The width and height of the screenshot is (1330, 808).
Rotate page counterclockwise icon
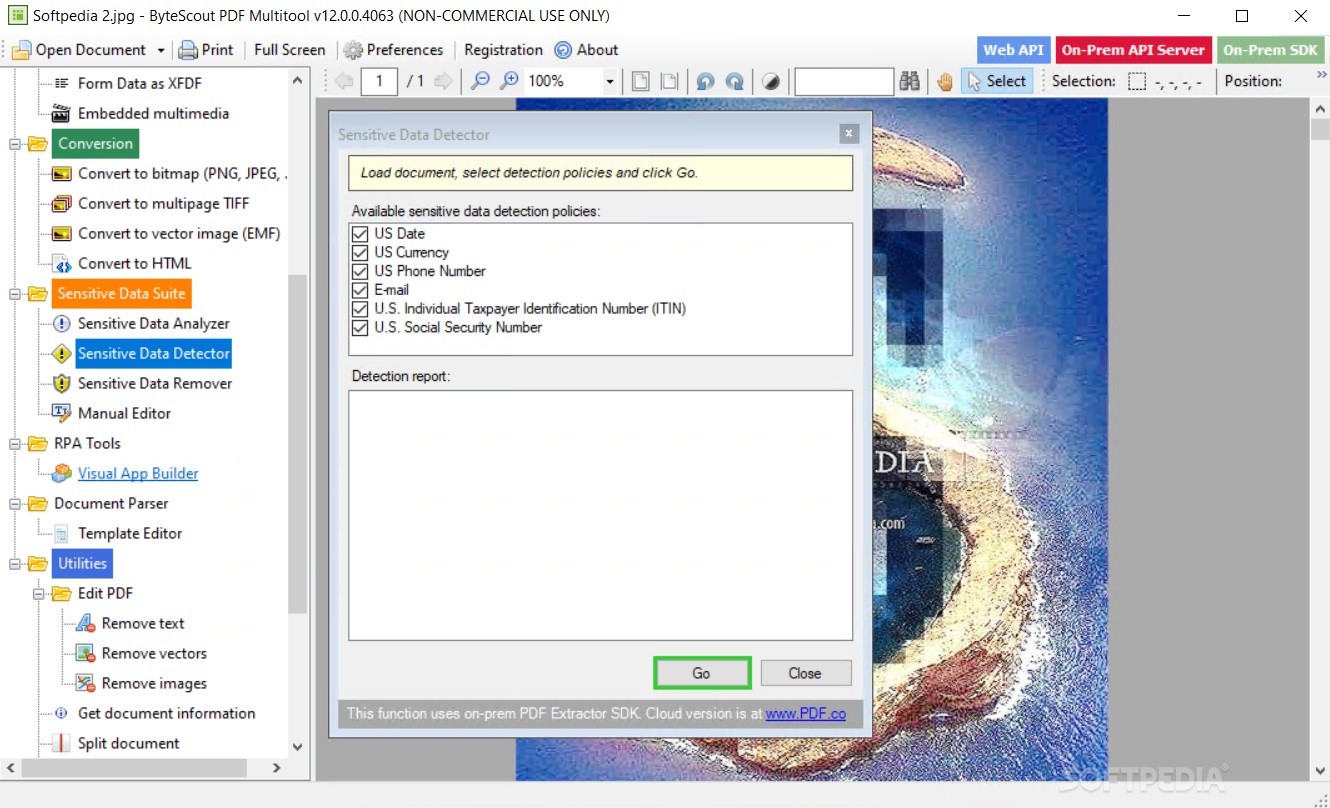point(705,81)
